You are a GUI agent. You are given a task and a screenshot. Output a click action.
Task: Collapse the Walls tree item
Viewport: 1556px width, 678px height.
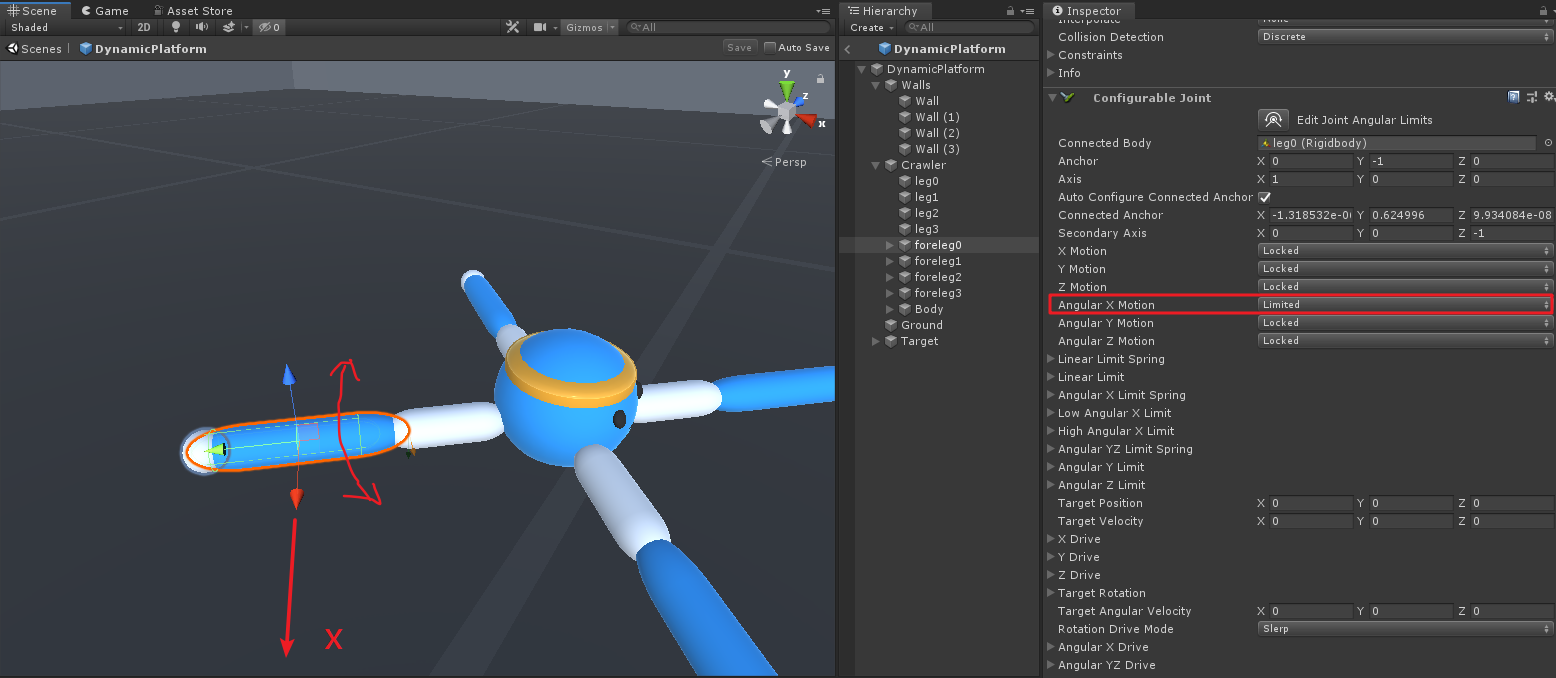[x=877, y=85]
